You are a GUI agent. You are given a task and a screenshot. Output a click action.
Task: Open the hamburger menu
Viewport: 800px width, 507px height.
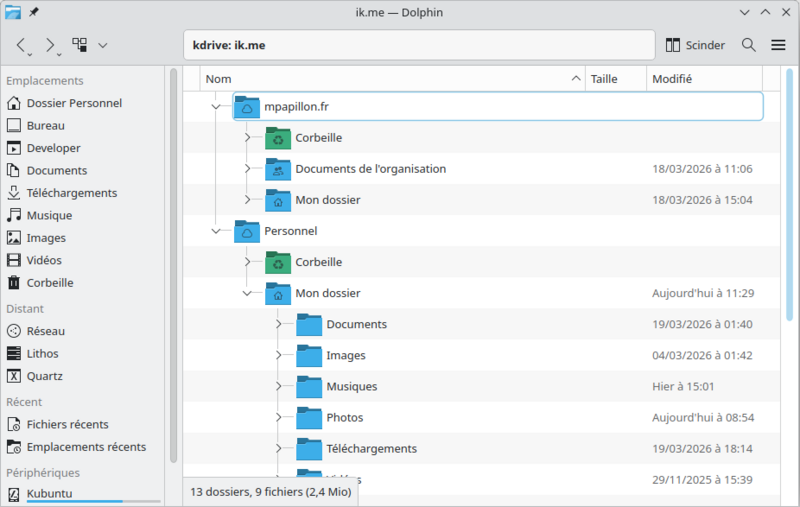tap(778, 45)
